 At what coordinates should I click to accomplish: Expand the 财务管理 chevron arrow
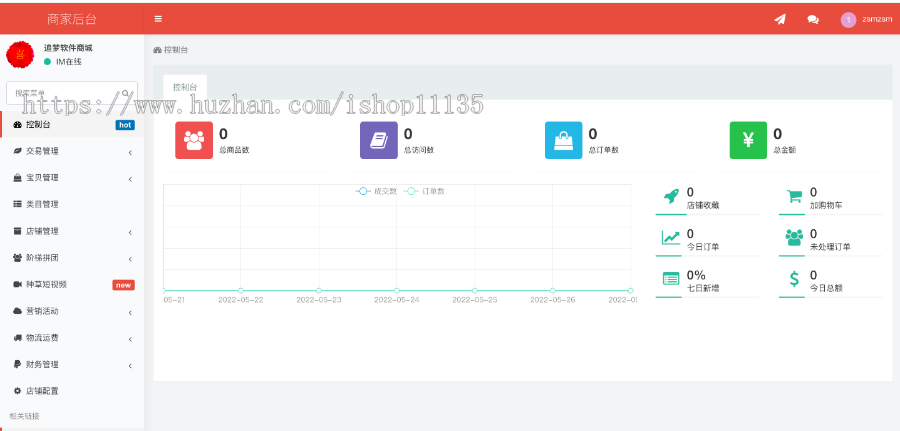(x=130, y=366)
